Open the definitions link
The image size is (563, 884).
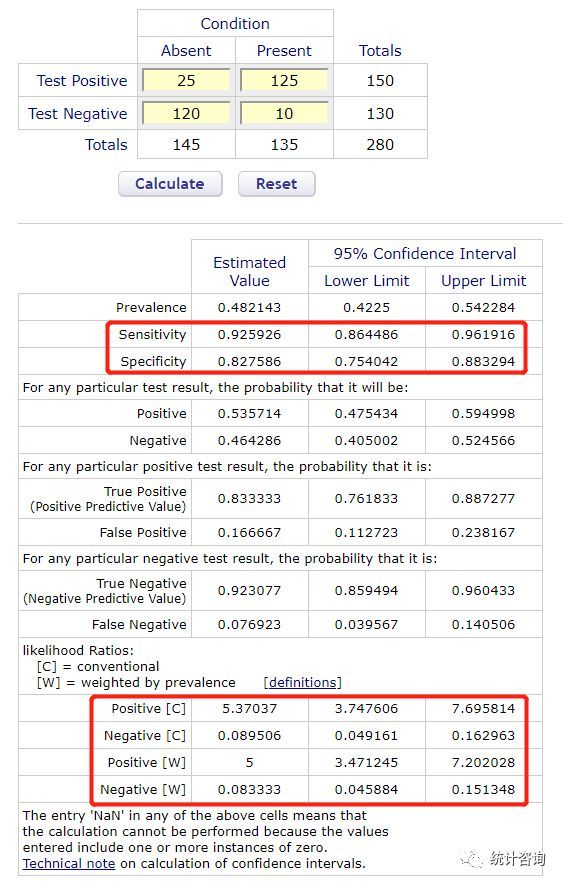coord(303,682)
